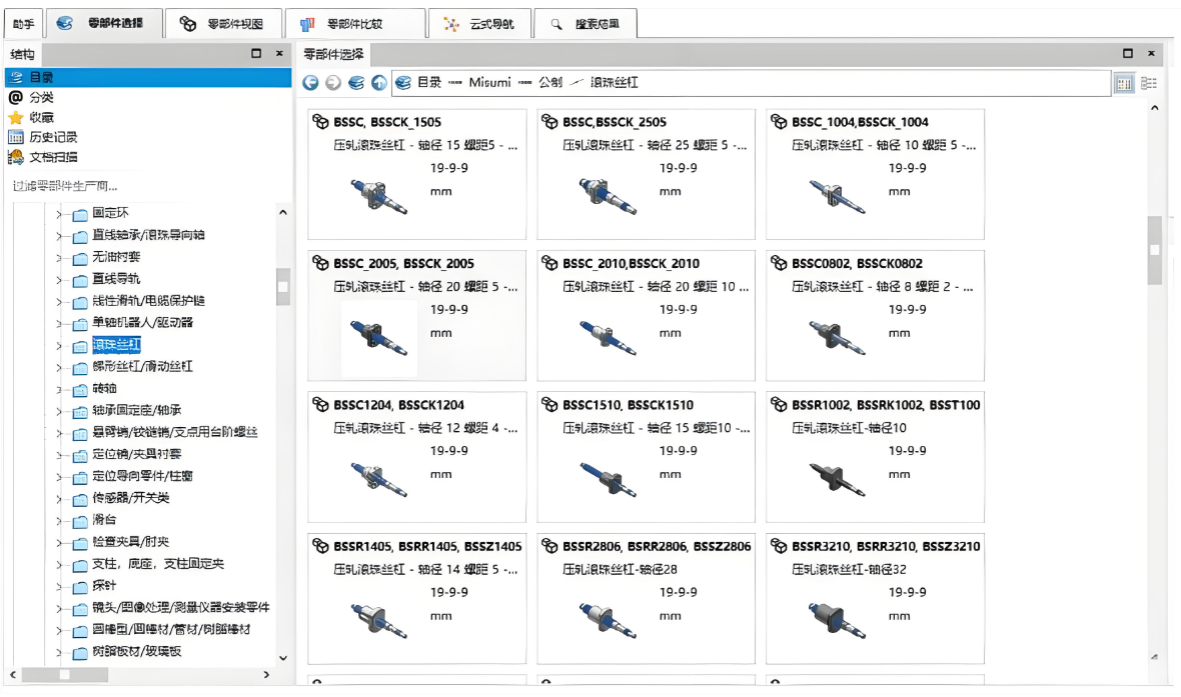
Task: Expand the 梯形丝杠/滑动丝杠 tree folder
Action: coord(60,367)
